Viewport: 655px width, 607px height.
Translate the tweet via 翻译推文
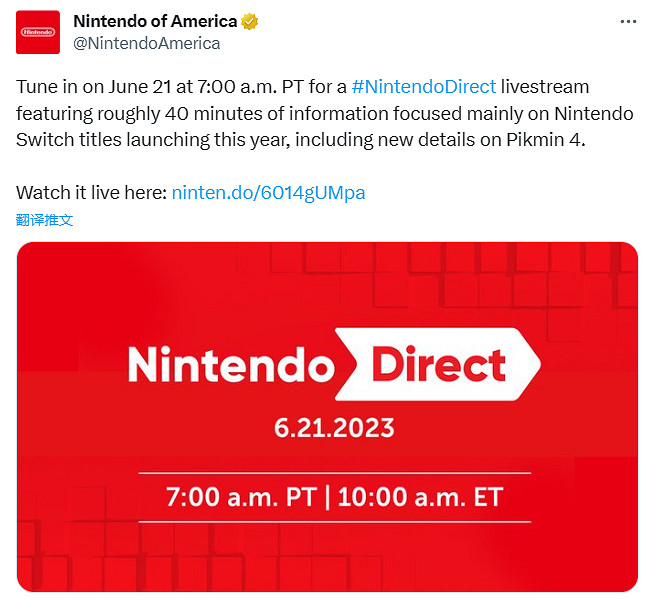pyautogui.click(x=44, y=219)
